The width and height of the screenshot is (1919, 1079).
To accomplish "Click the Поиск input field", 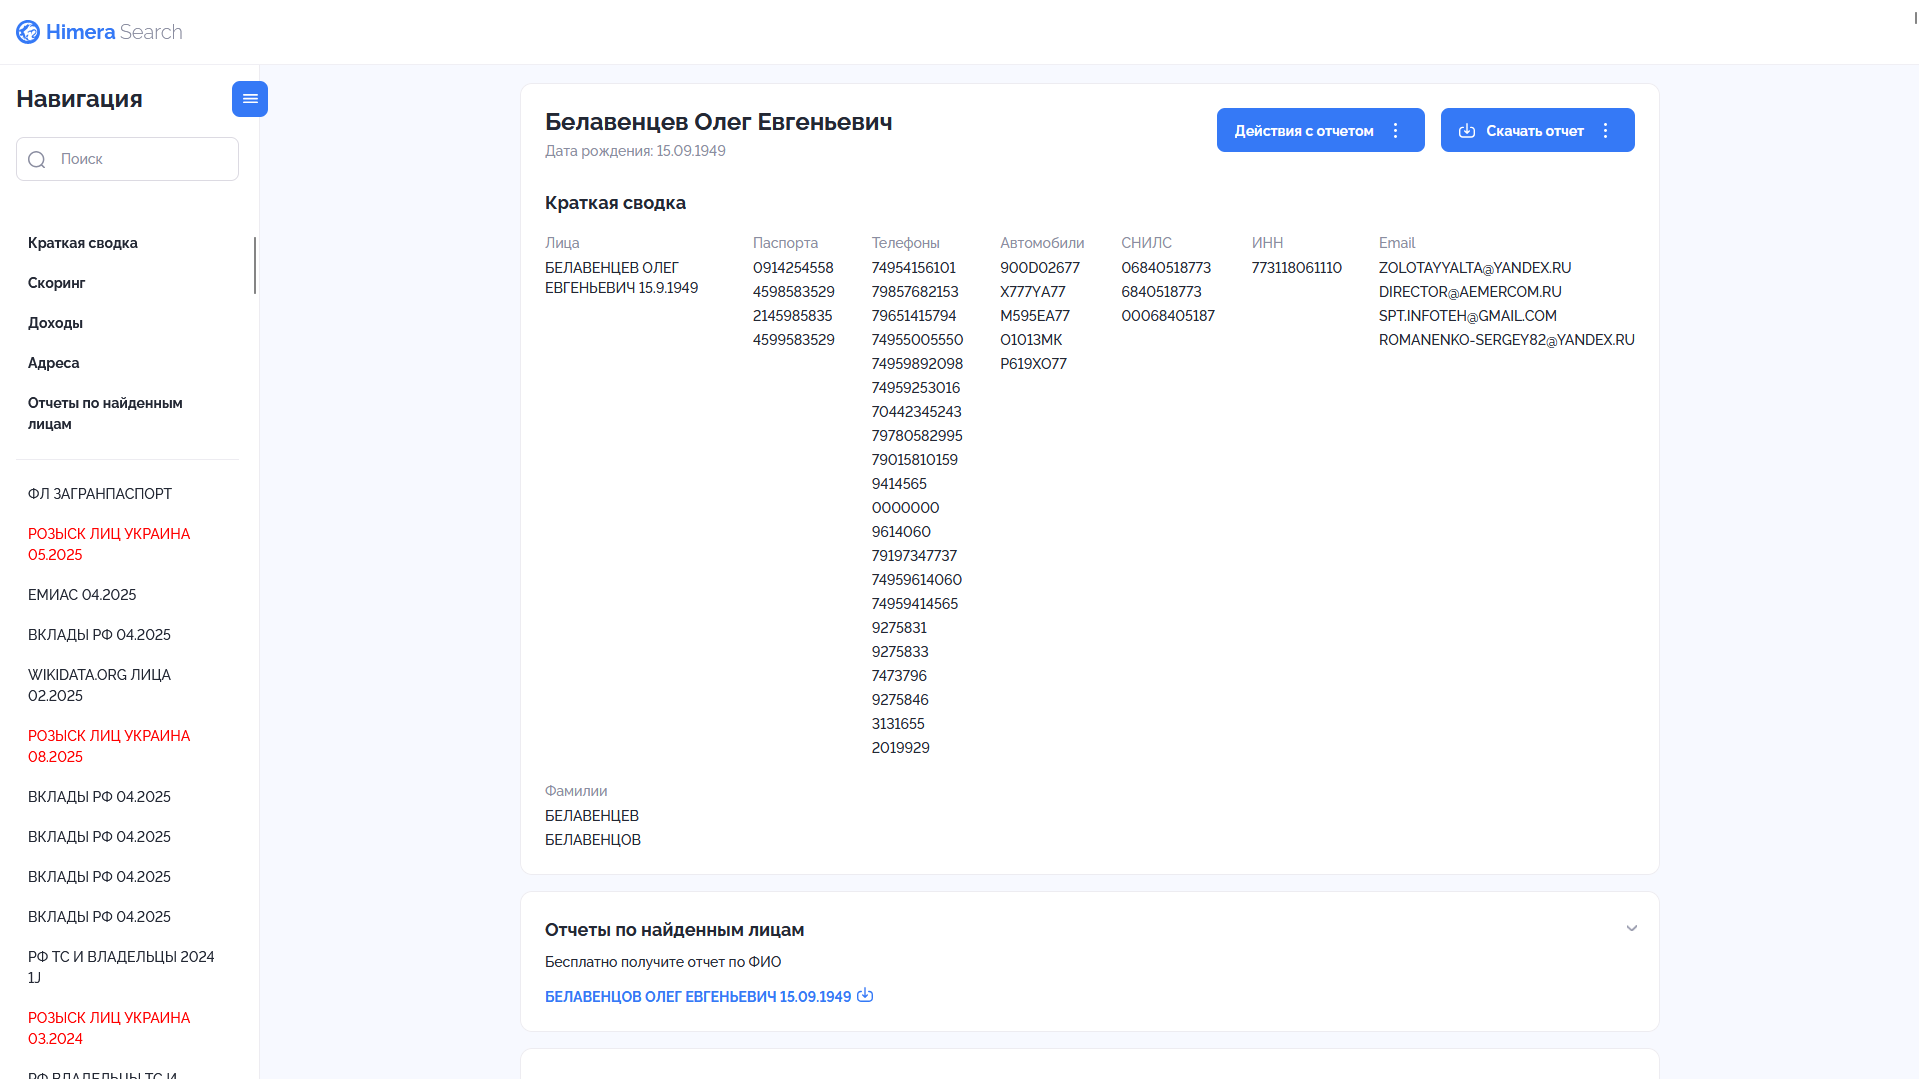I will point(127,159).
